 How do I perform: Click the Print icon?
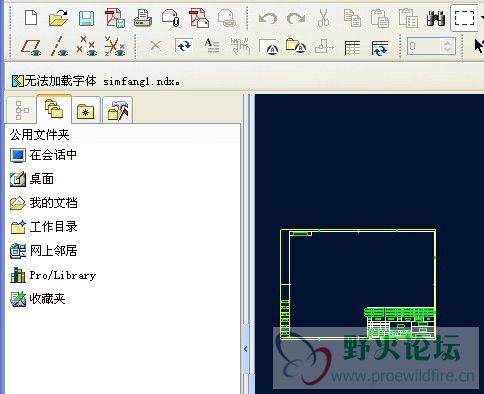(143, 18)
